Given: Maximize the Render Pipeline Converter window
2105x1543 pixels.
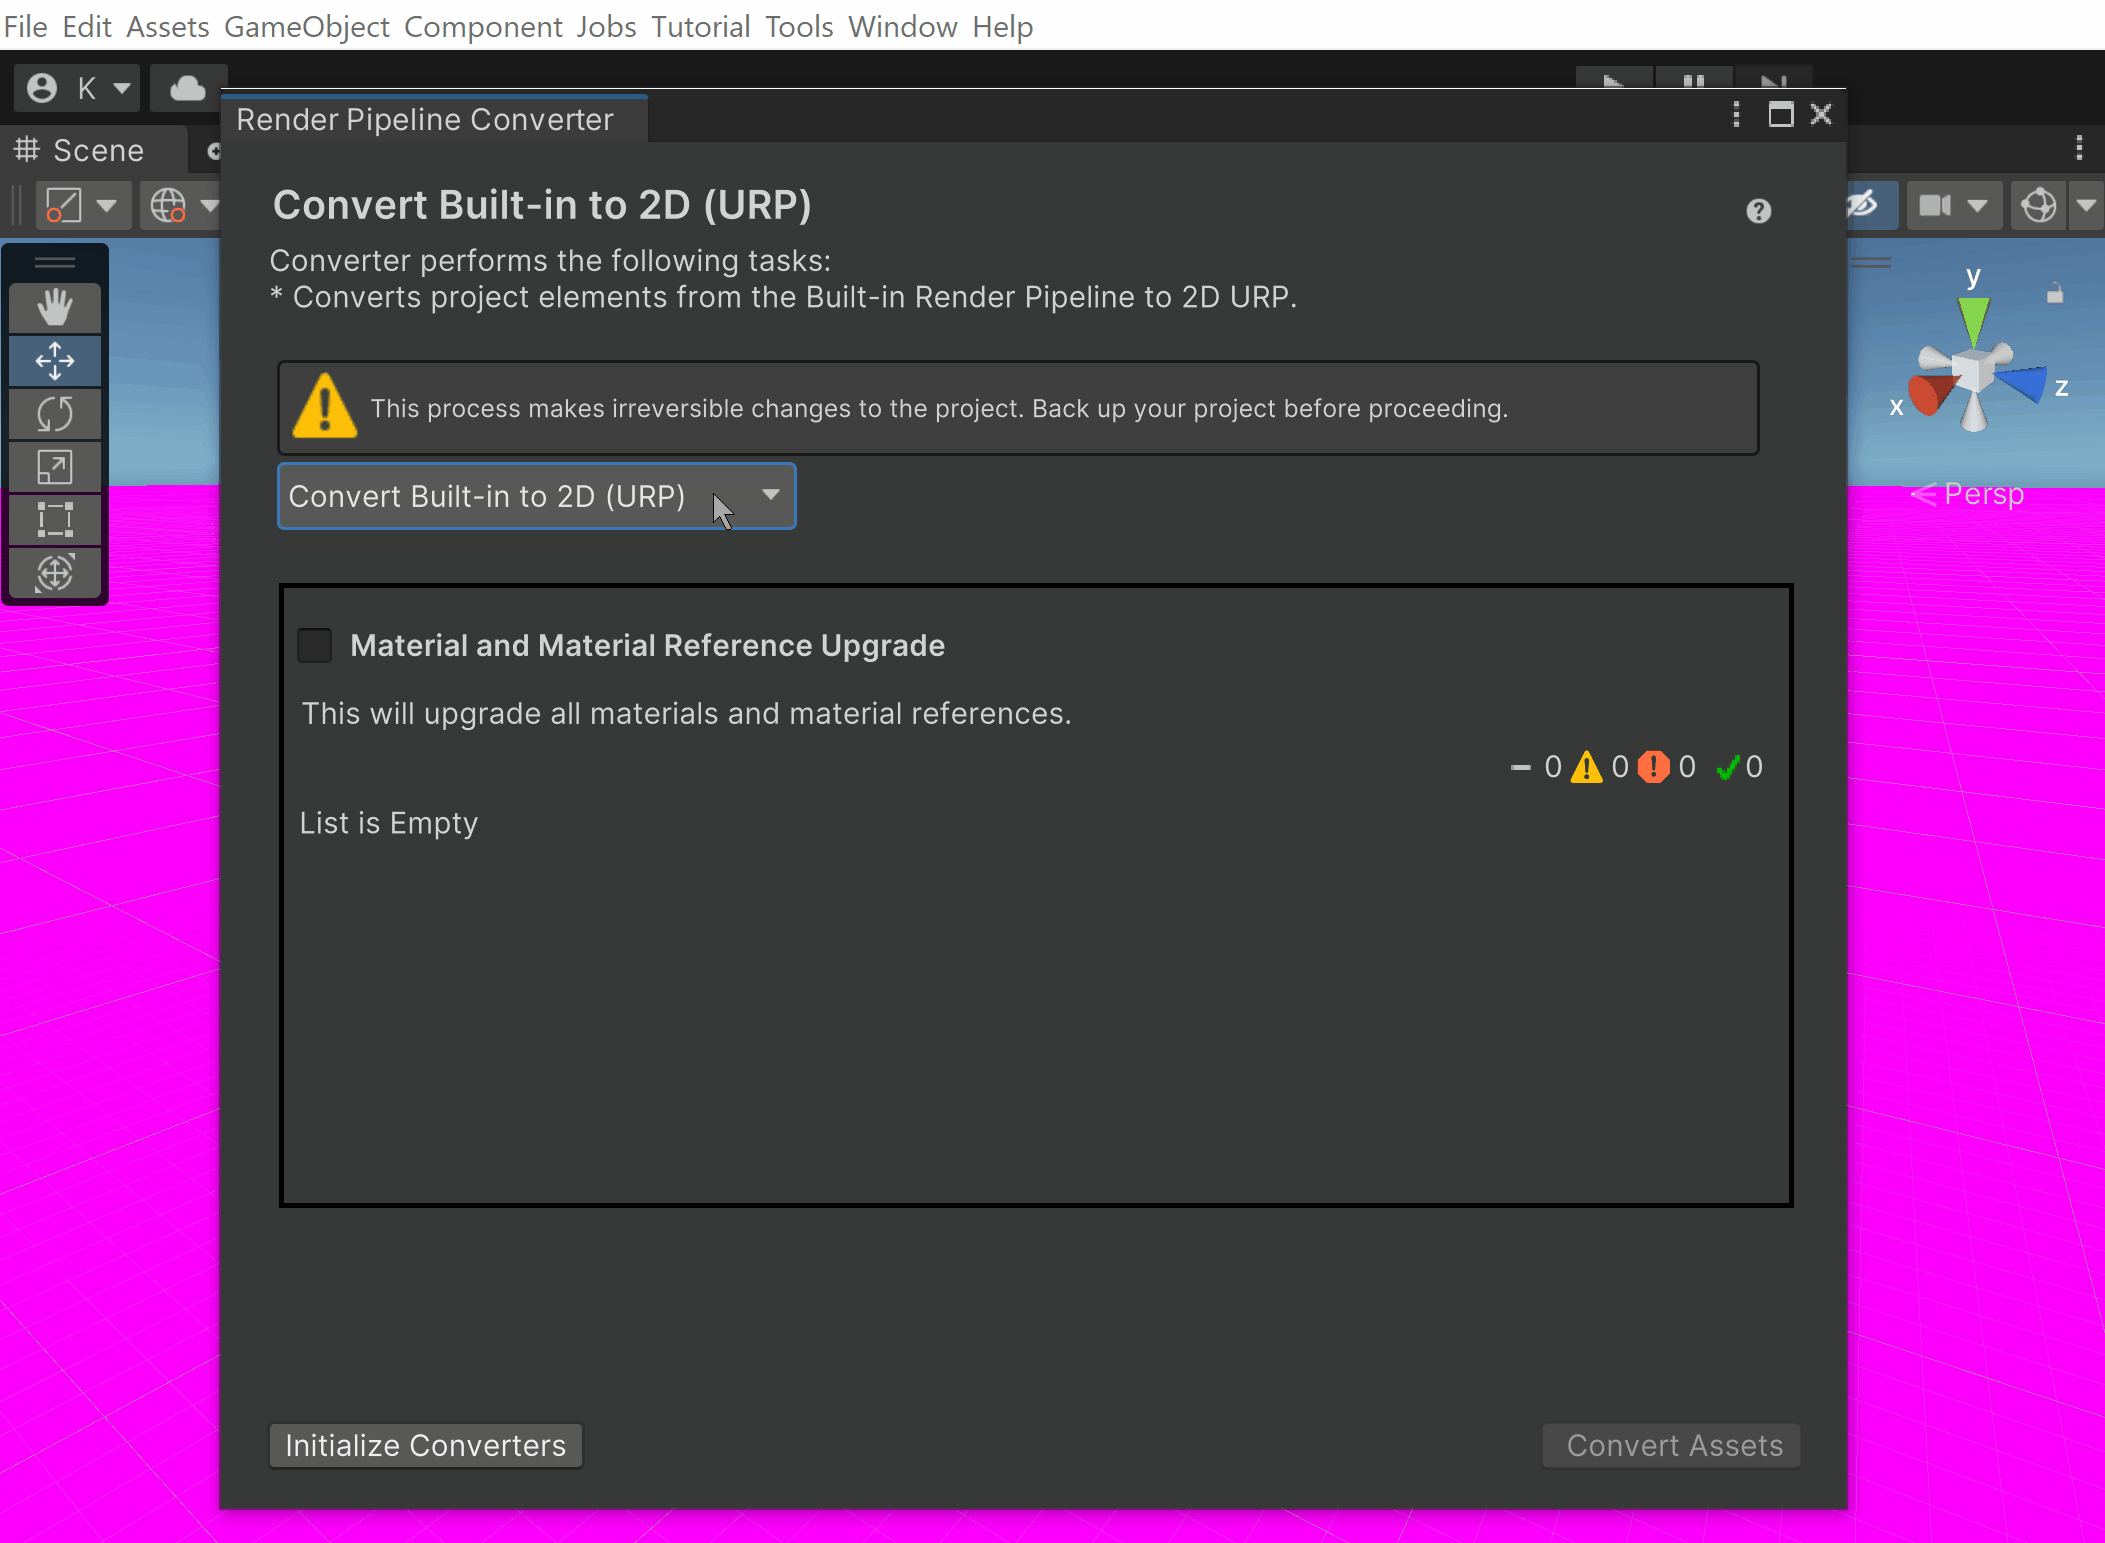Looking at the screenshot, I should (x=1781, y=115).
